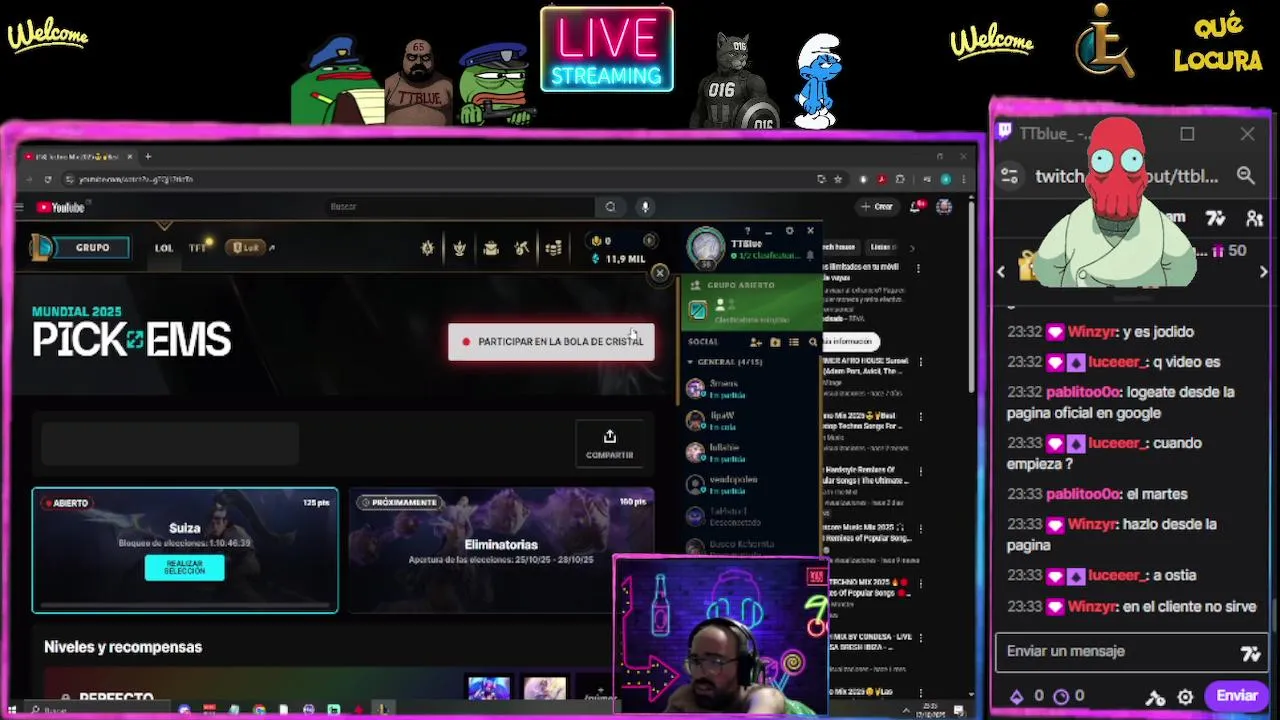Click the GRUPO button in League client
1280x720 pixels.
click(x=92, y=247)
